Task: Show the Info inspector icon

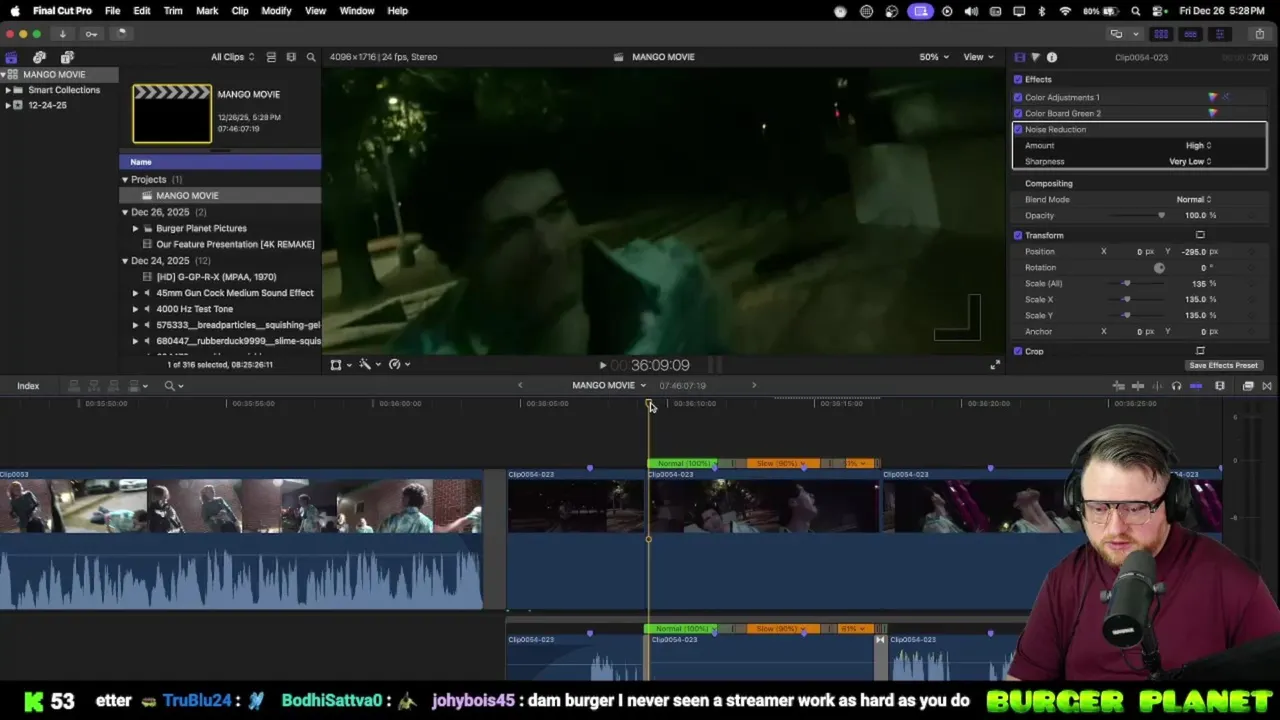Action: 1052,57
